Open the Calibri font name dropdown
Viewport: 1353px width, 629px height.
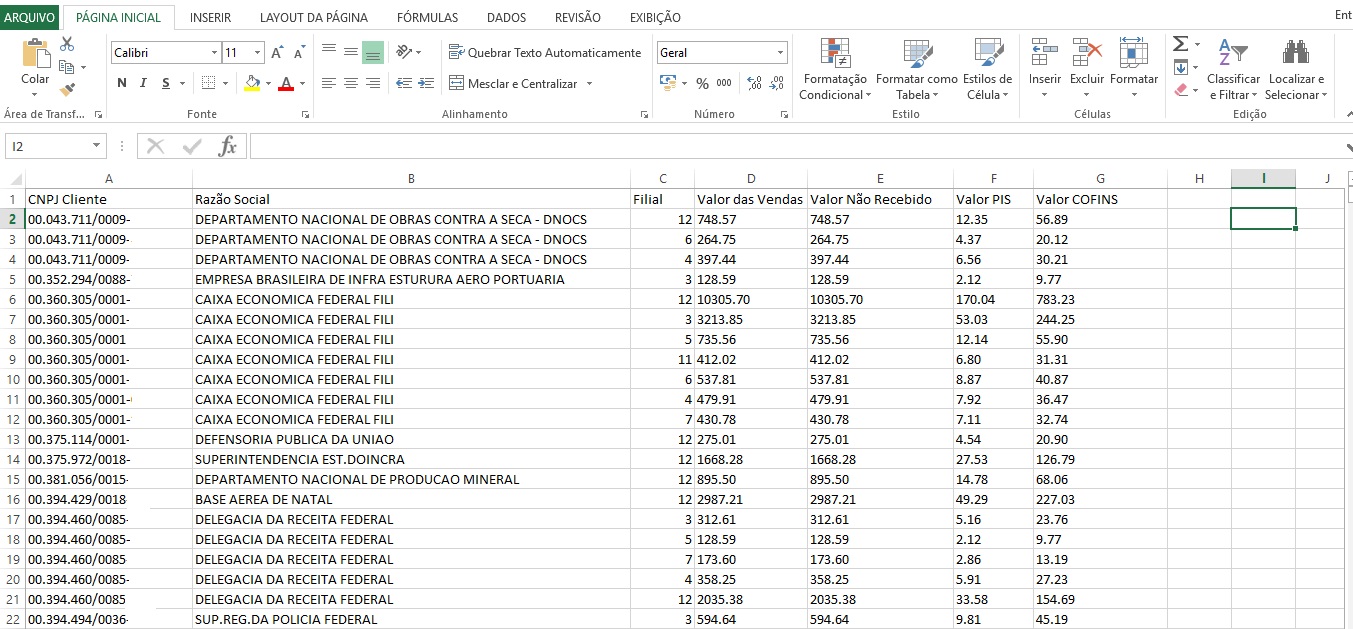[214, 53]
